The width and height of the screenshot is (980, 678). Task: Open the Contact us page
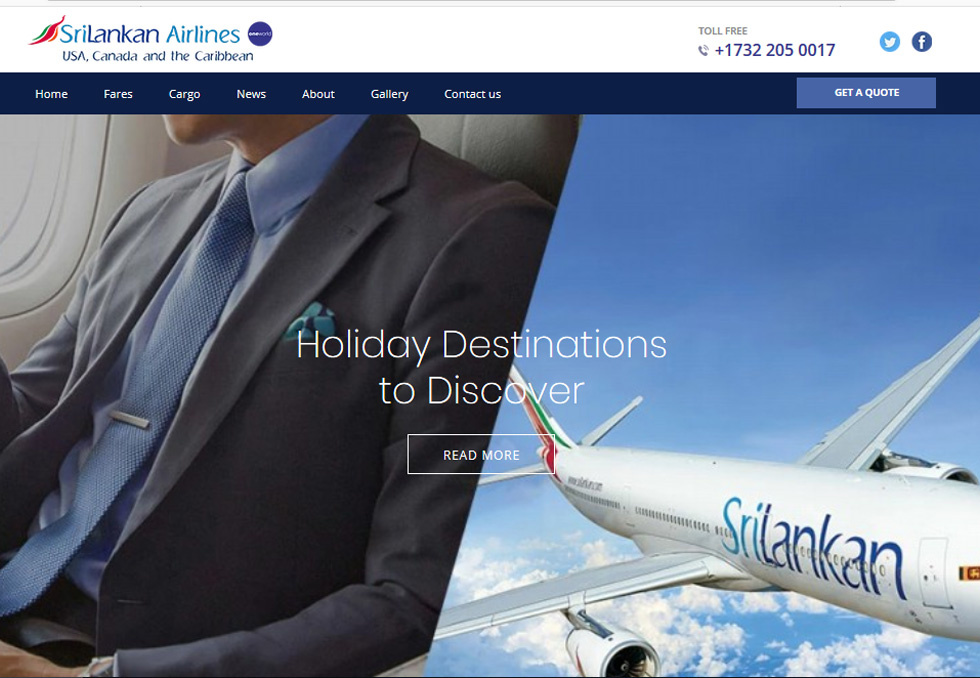[x=472, y=94]
